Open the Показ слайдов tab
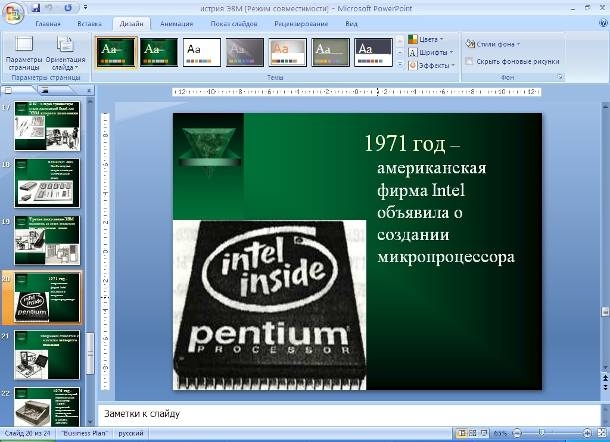 (x=234, y=24)
